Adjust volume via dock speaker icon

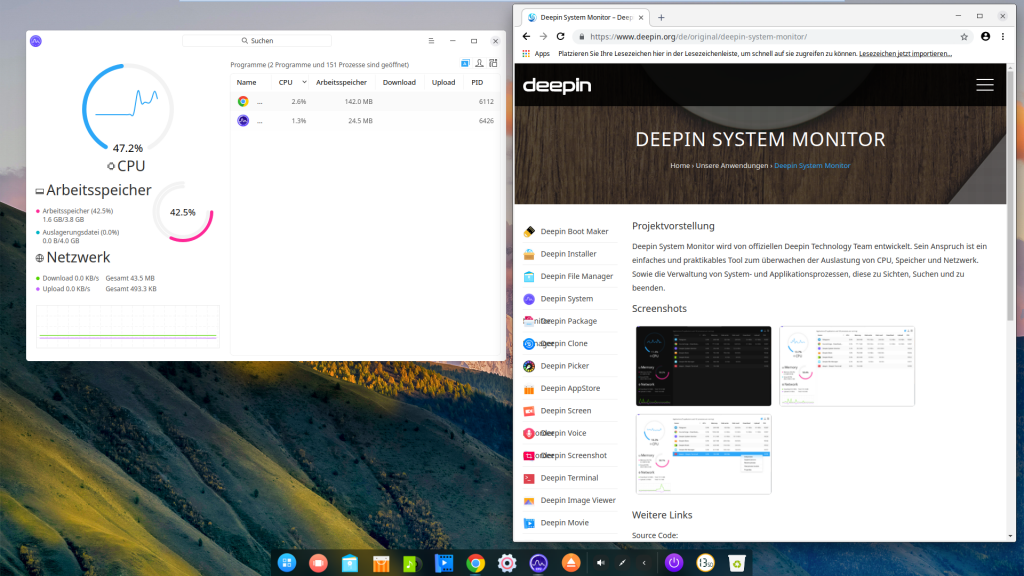coord(600,563)
